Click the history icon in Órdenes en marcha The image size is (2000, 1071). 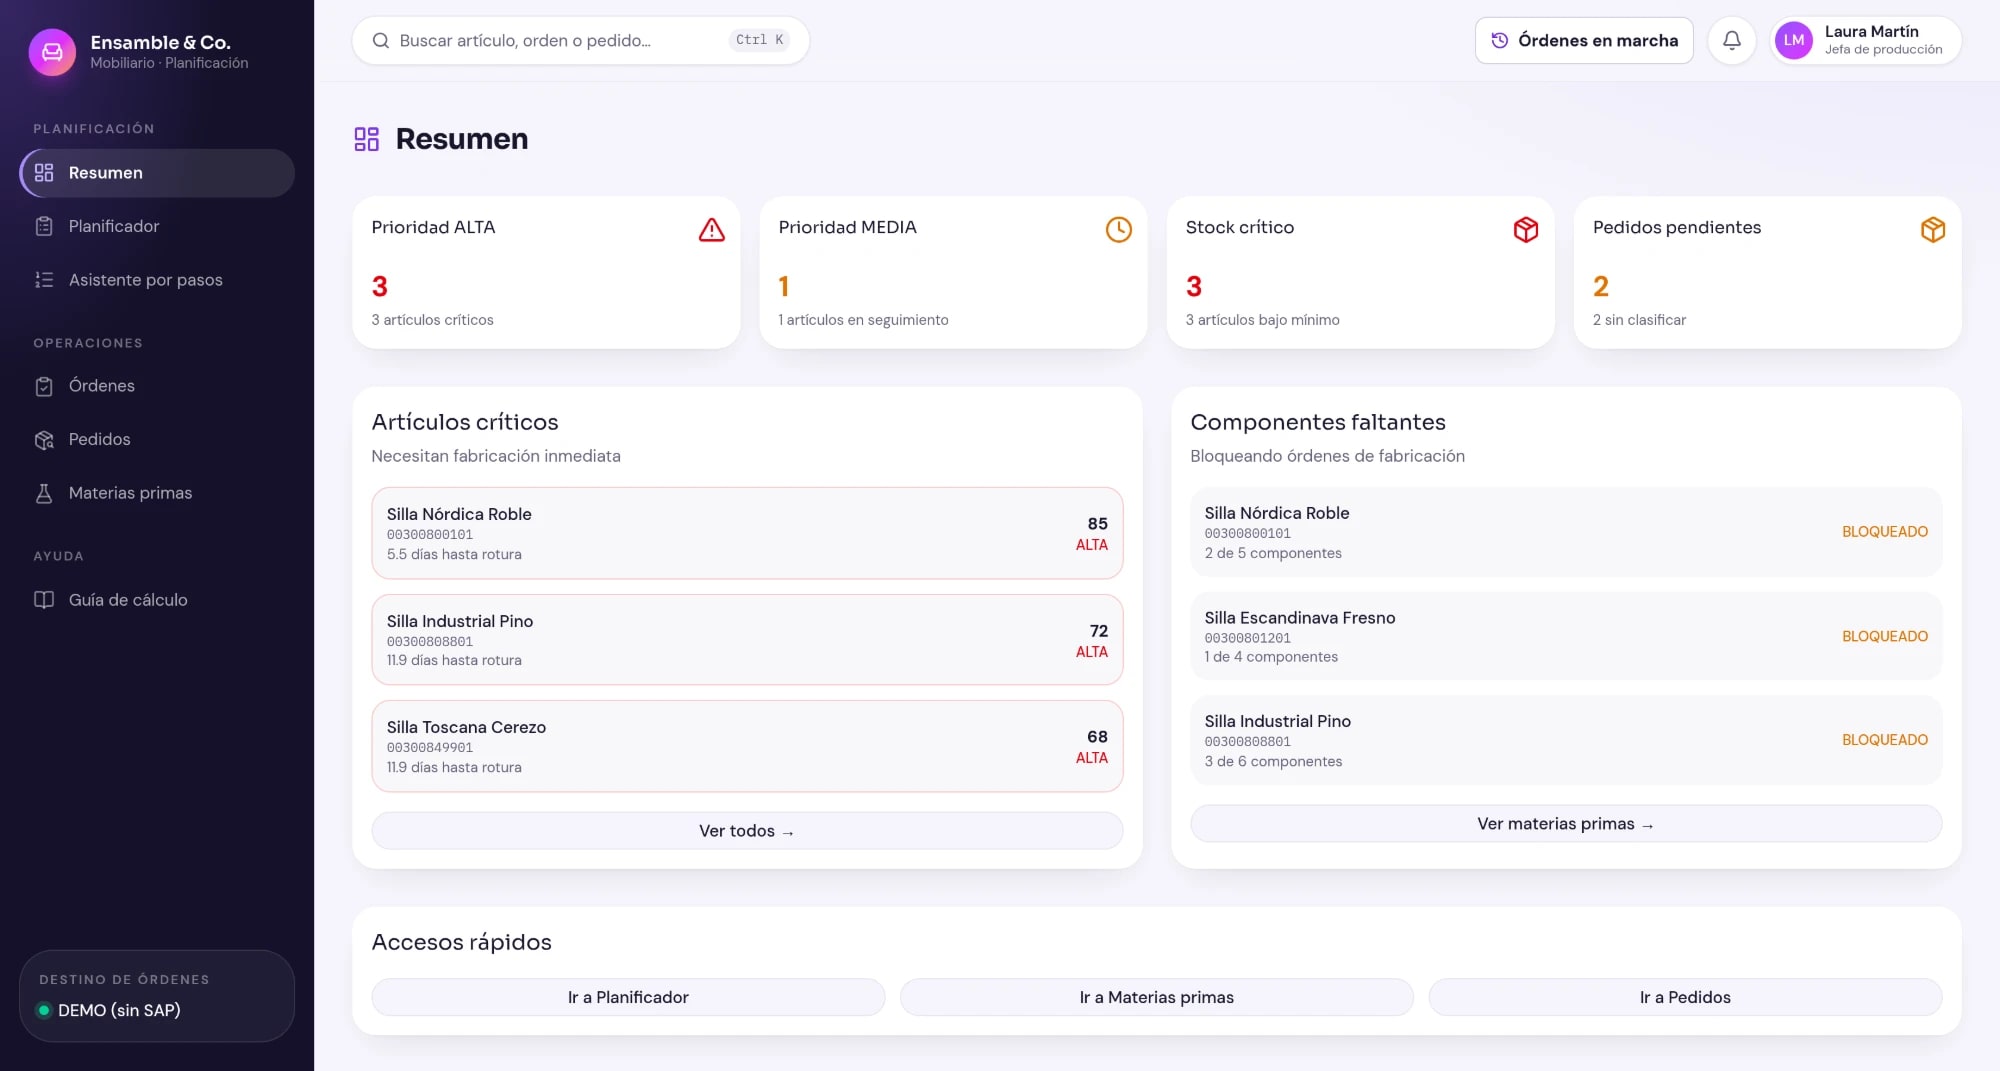1500,41
